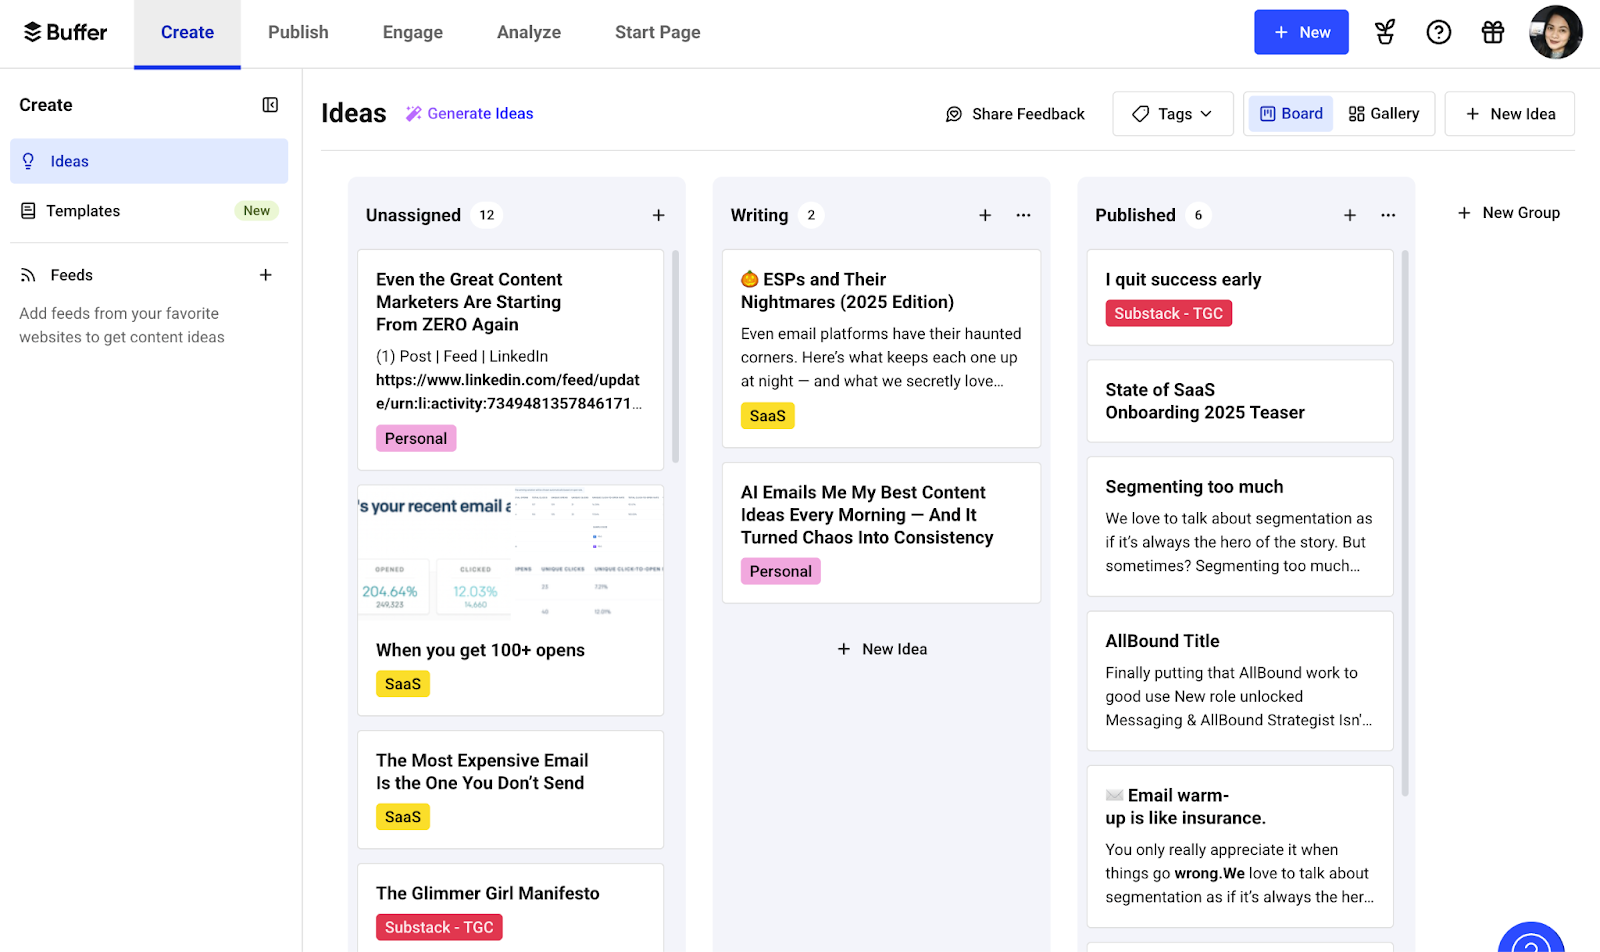Click the sprout icon in top bar
1600x952 pixels.
pos(1384,32)
